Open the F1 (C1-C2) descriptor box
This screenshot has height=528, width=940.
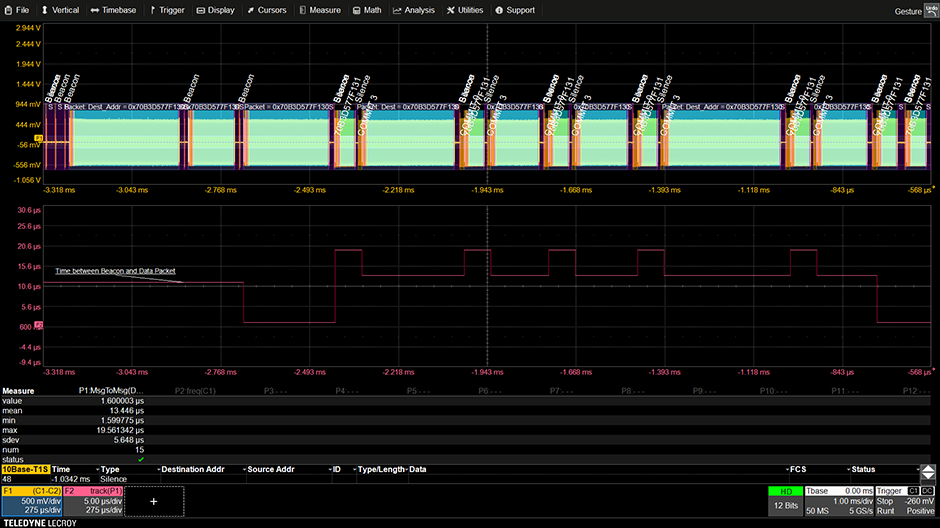[31, 500]
